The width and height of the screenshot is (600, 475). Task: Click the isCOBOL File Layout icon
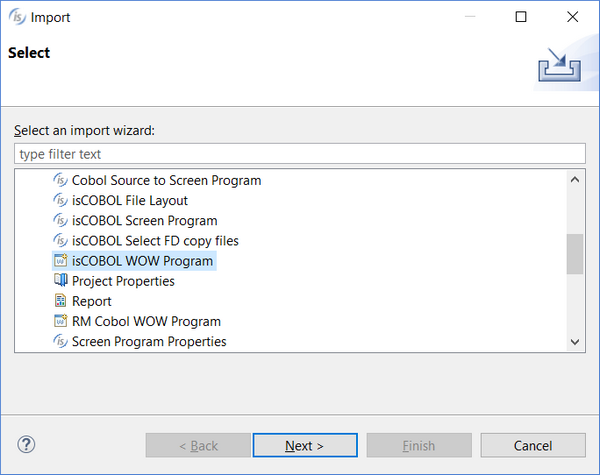coord(60,200)
